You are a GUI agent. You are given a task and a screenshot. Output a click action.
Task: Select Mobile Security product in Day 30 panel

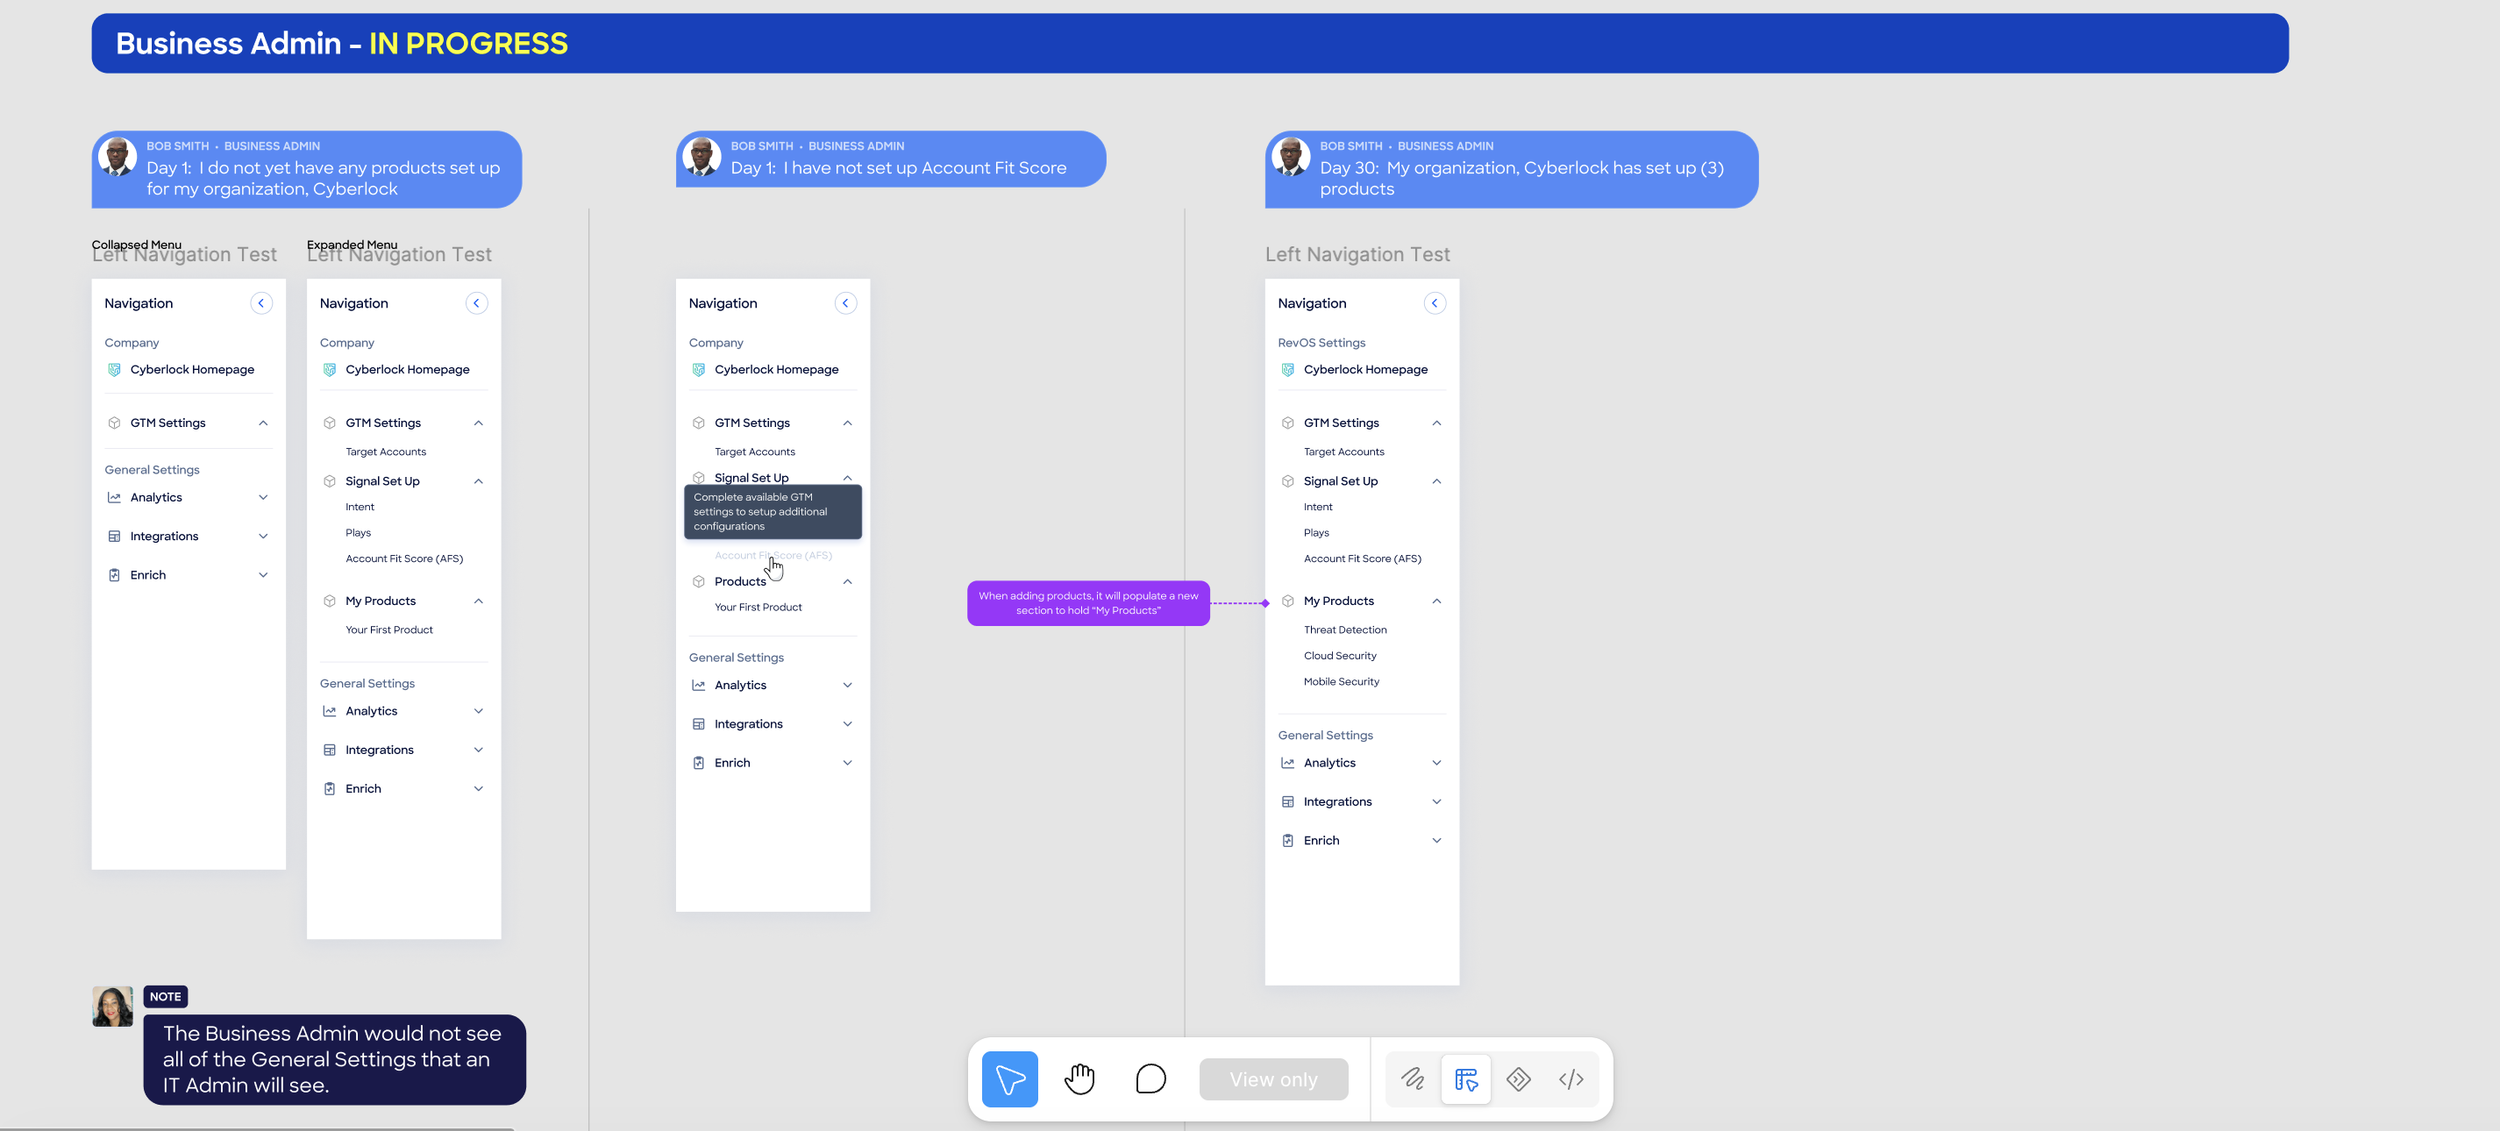coord(1341,682)
